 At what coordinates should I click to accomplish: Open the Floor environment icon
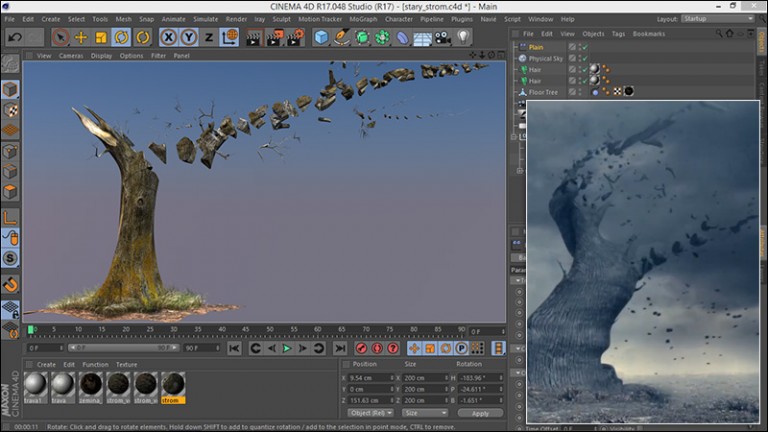(x=422, y=38)
